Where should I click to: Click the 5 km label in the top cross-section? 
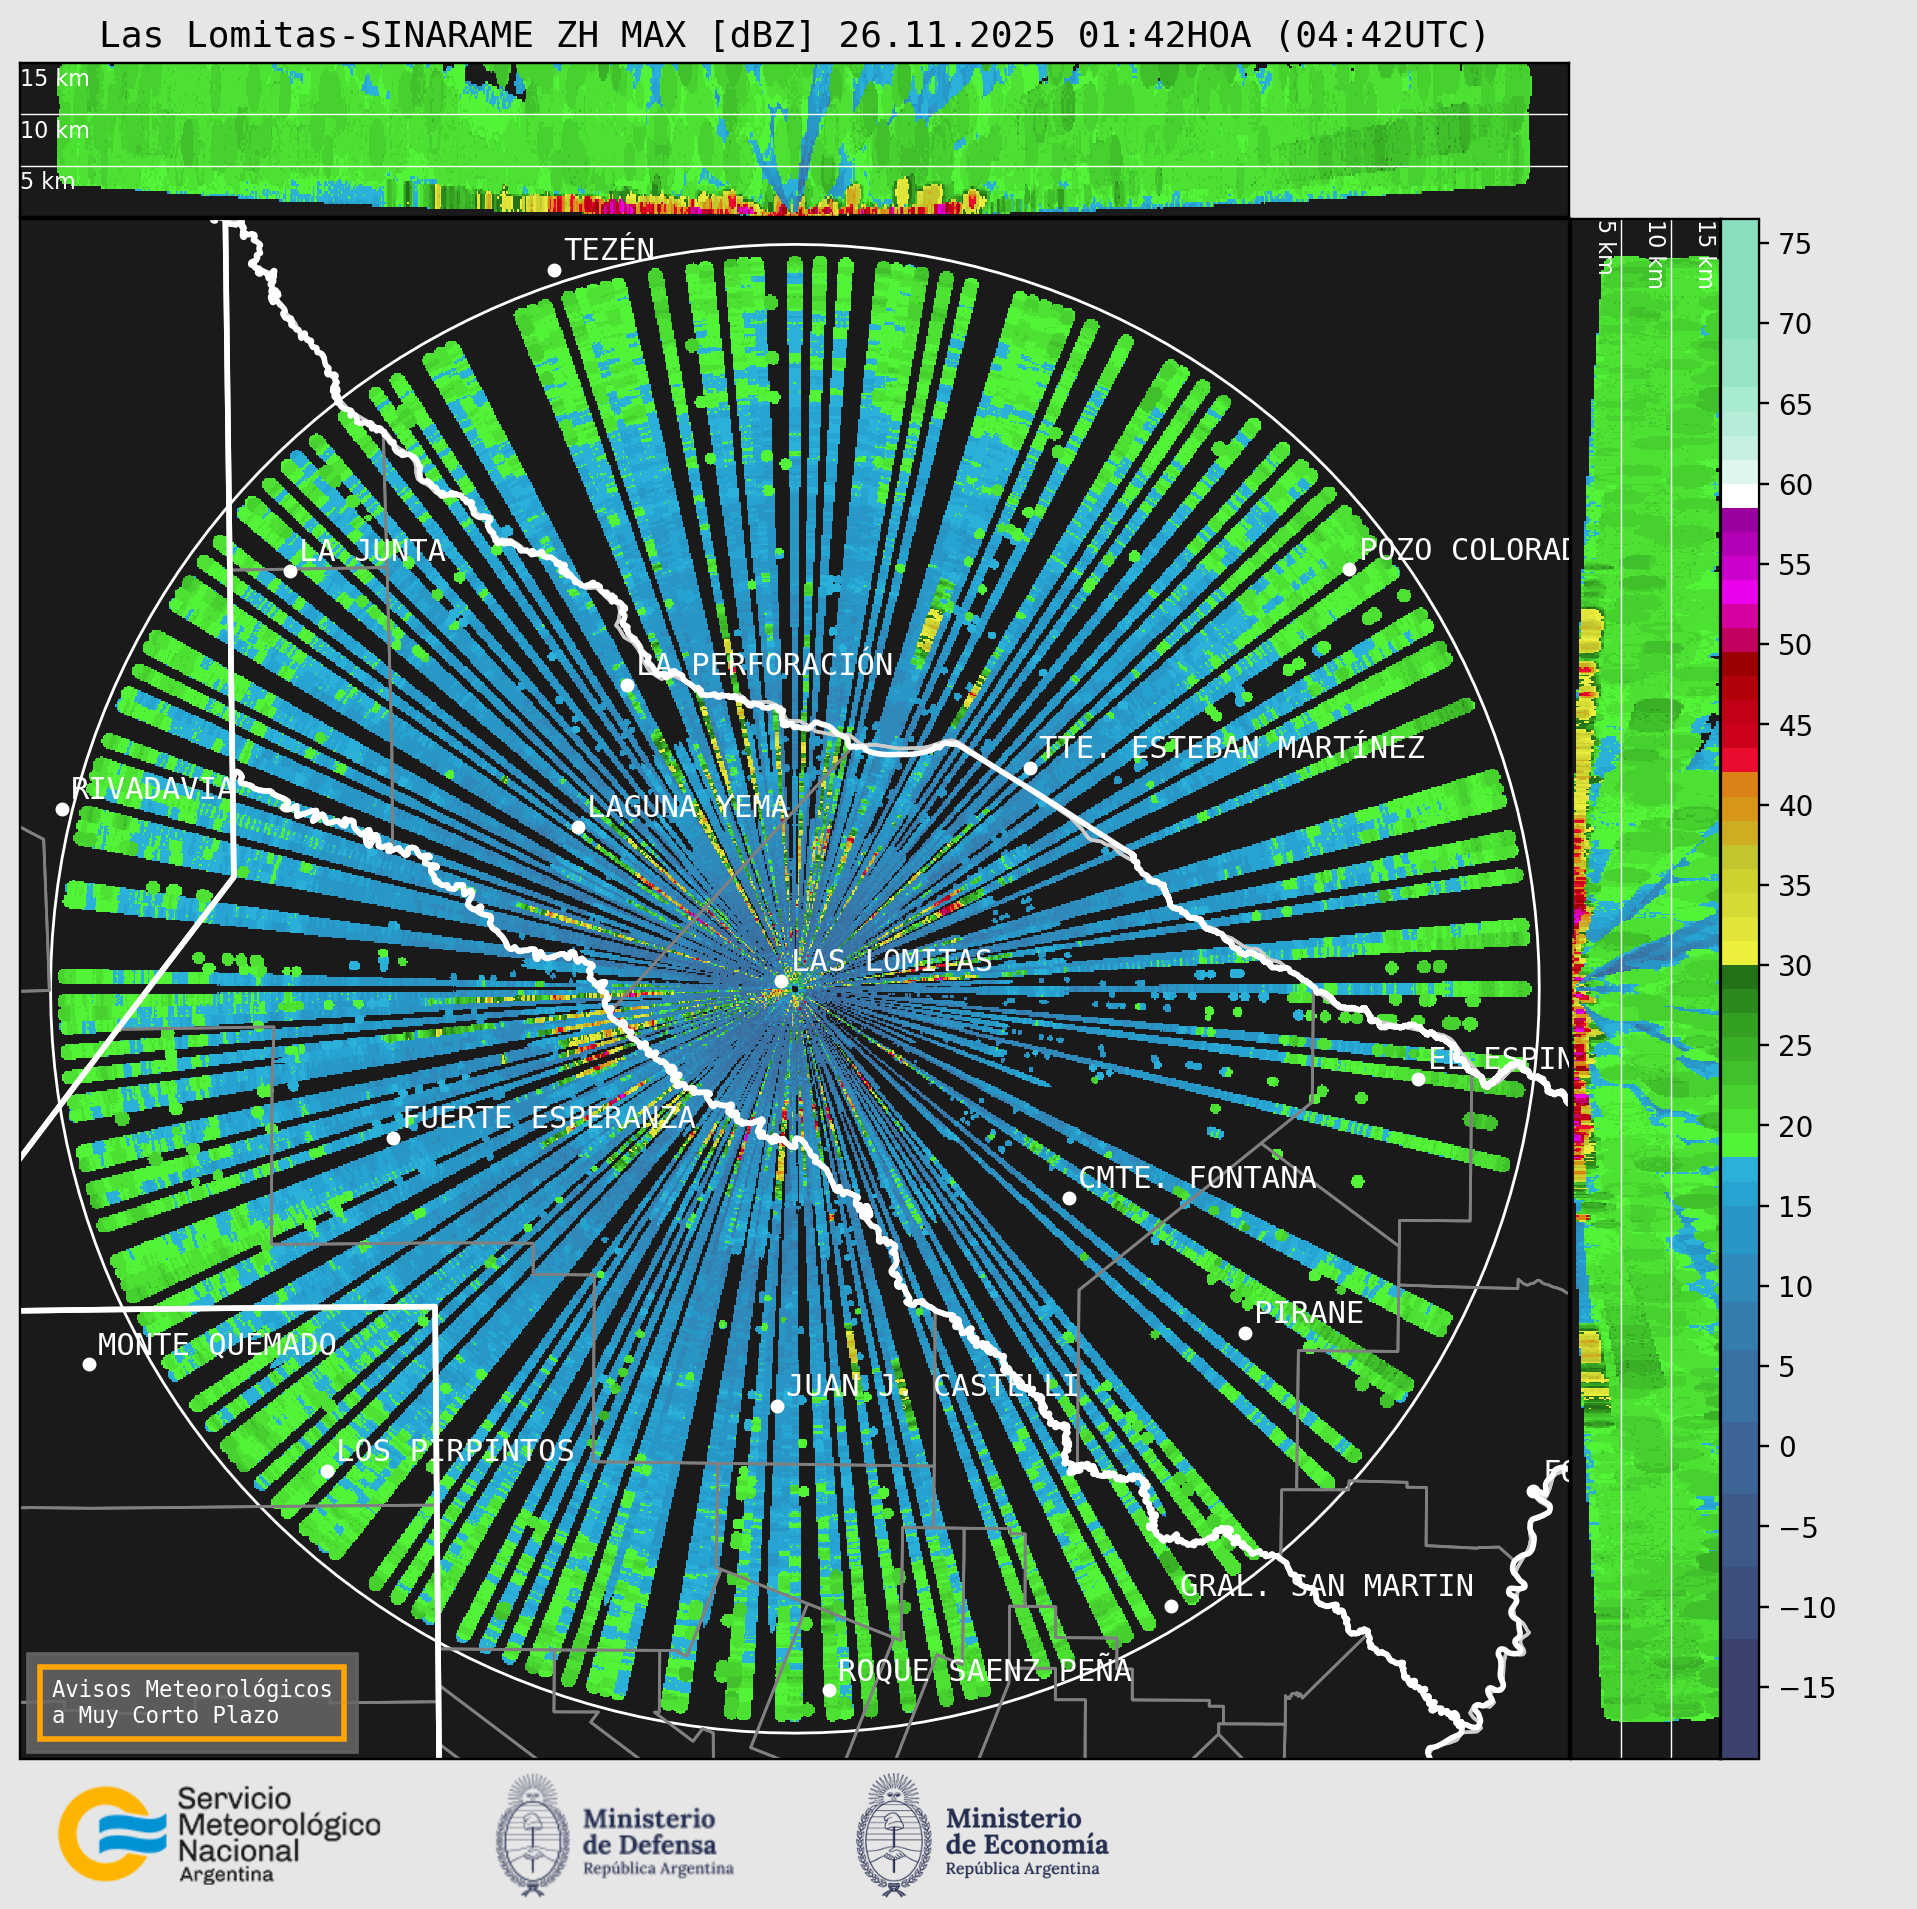(x=48, y=181)
